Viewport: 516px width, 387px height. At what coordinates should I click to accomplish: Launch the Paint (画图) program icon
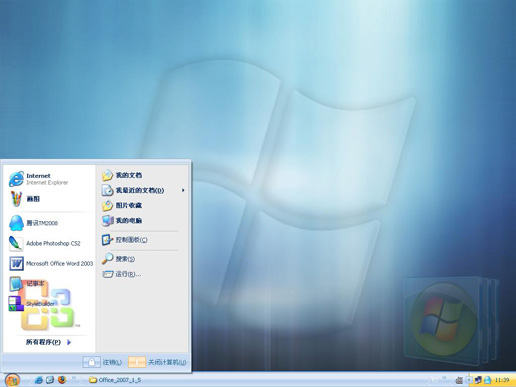(16, 199)
